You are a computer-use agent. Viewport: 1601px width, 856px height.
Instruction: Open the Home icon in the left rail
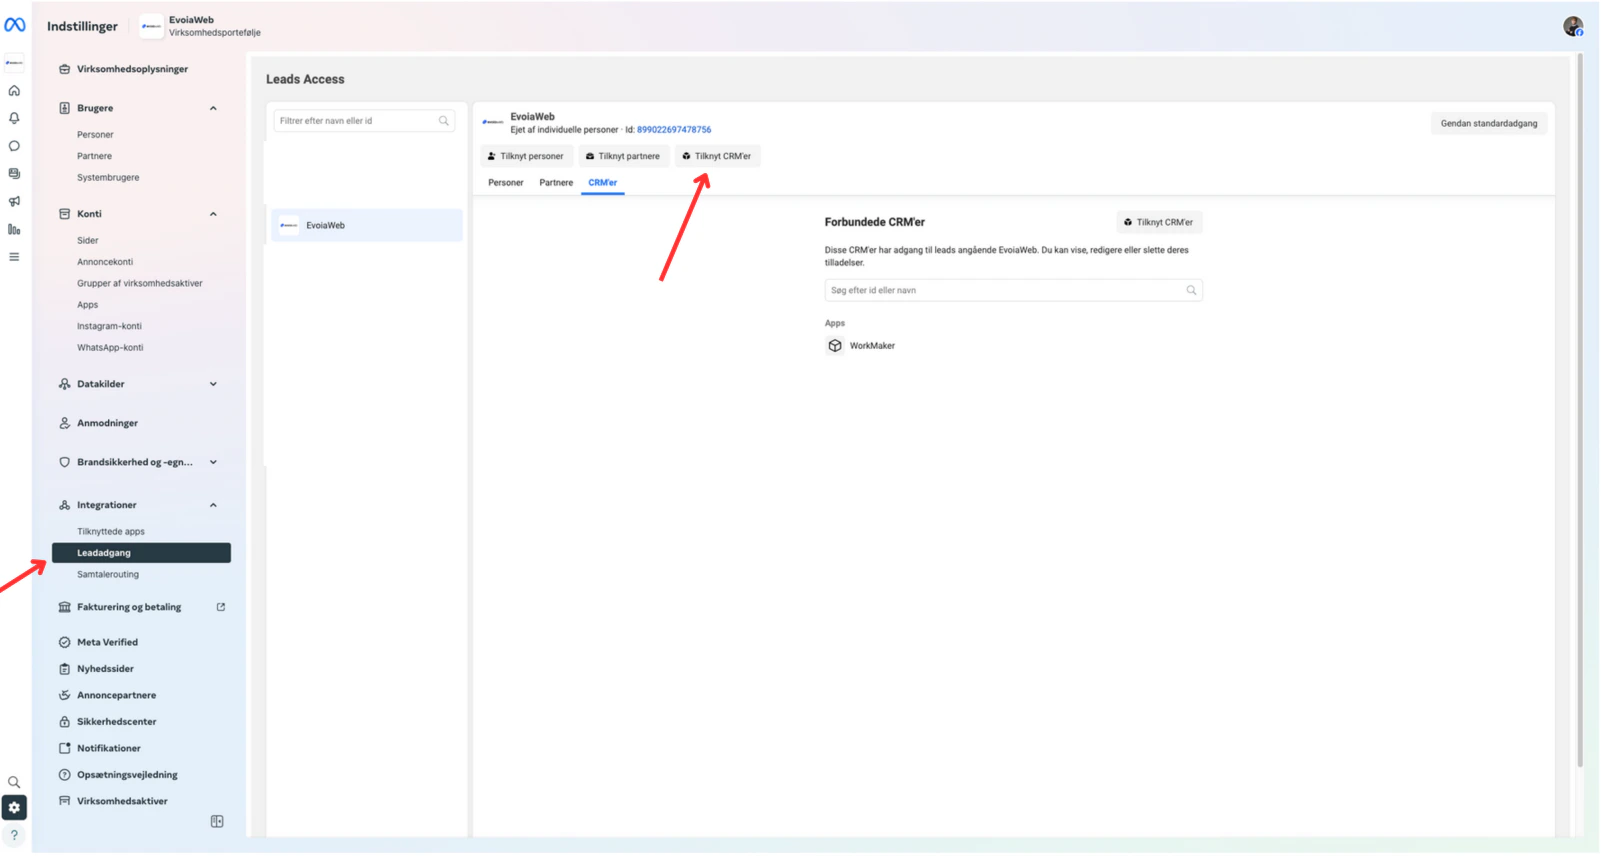click(14, 91)
